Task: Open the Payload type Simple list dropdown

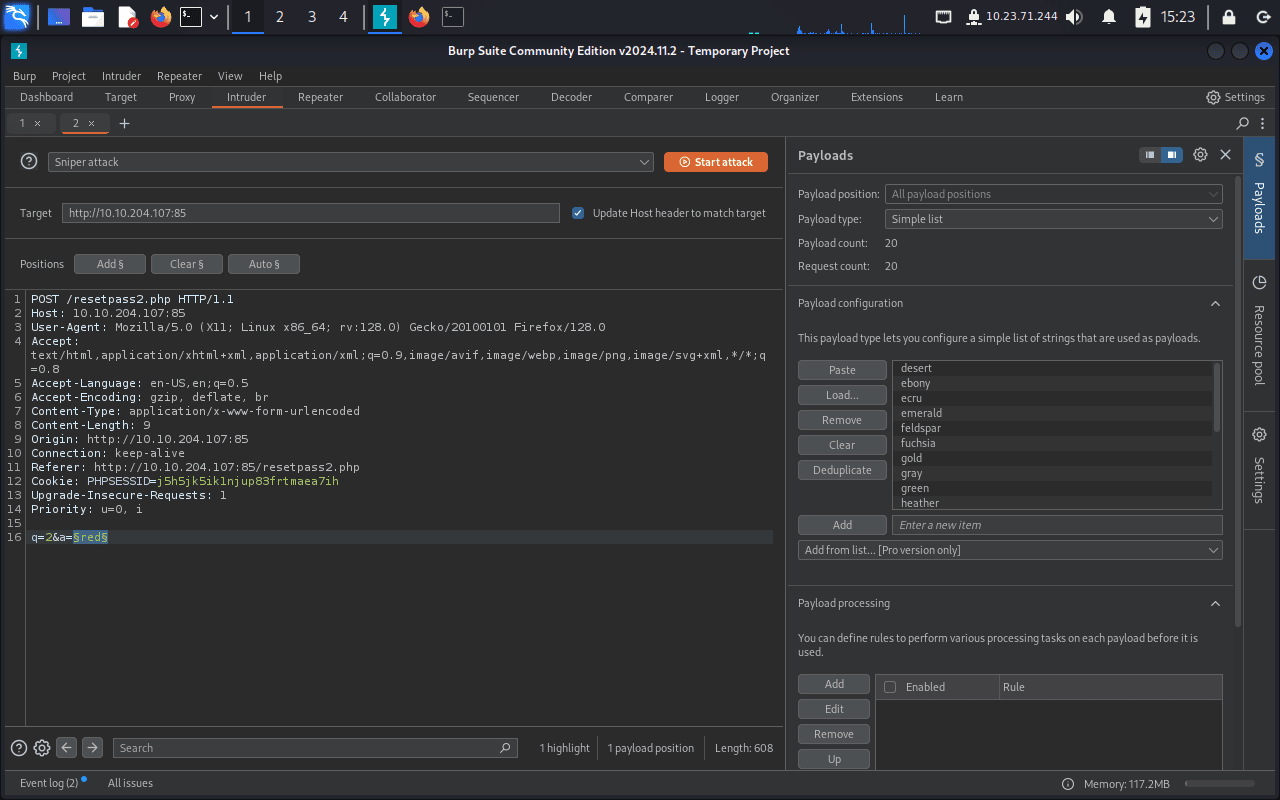Action: click(1053, 219)
